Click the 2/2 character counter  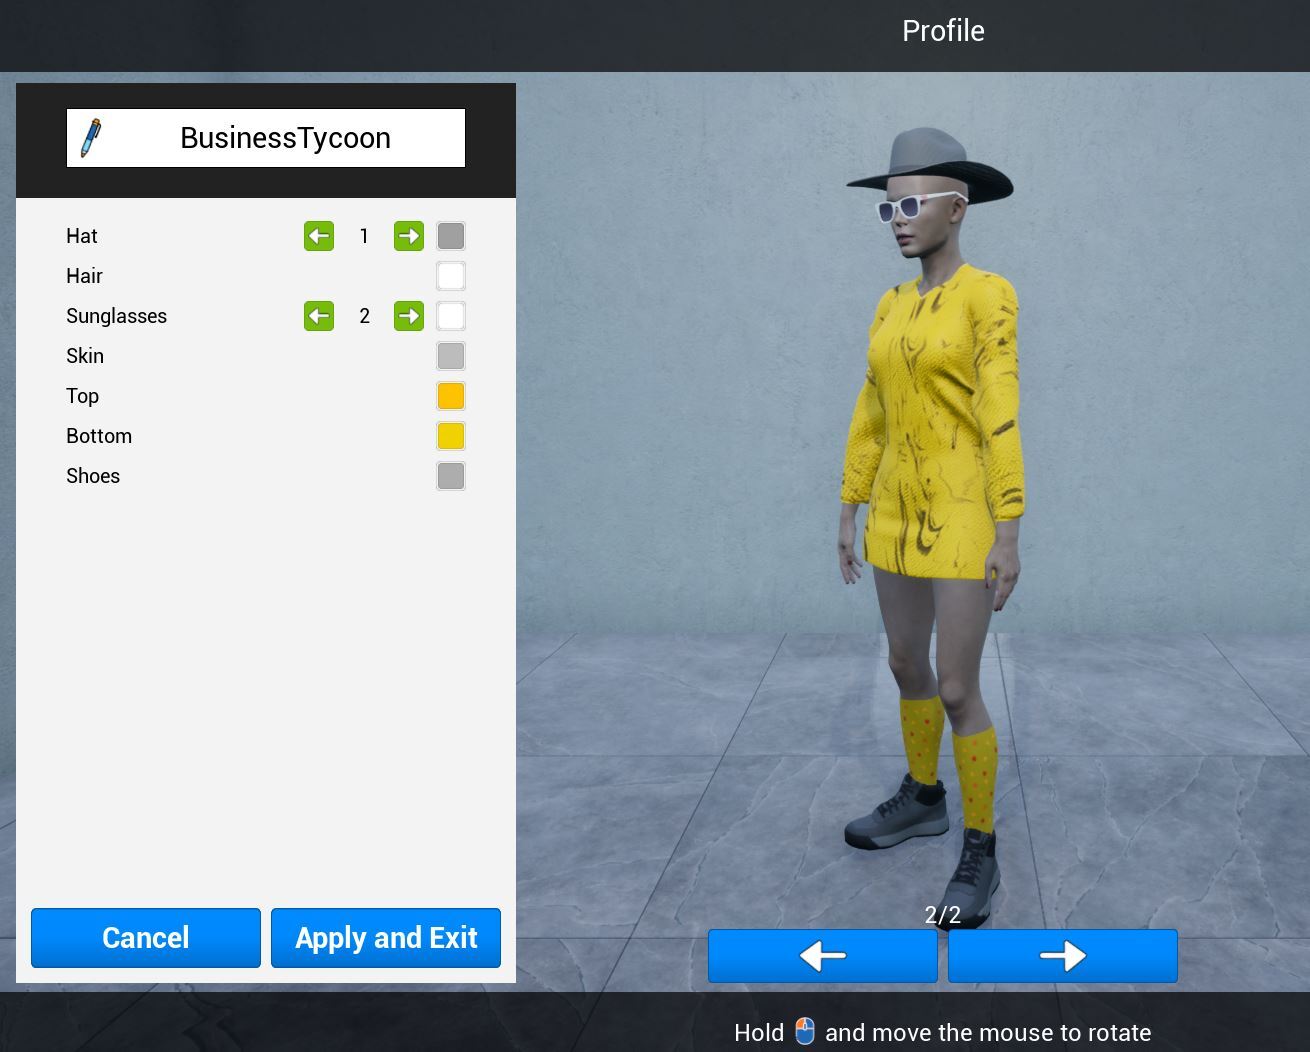pyautogui.click(x=943, y=915)
